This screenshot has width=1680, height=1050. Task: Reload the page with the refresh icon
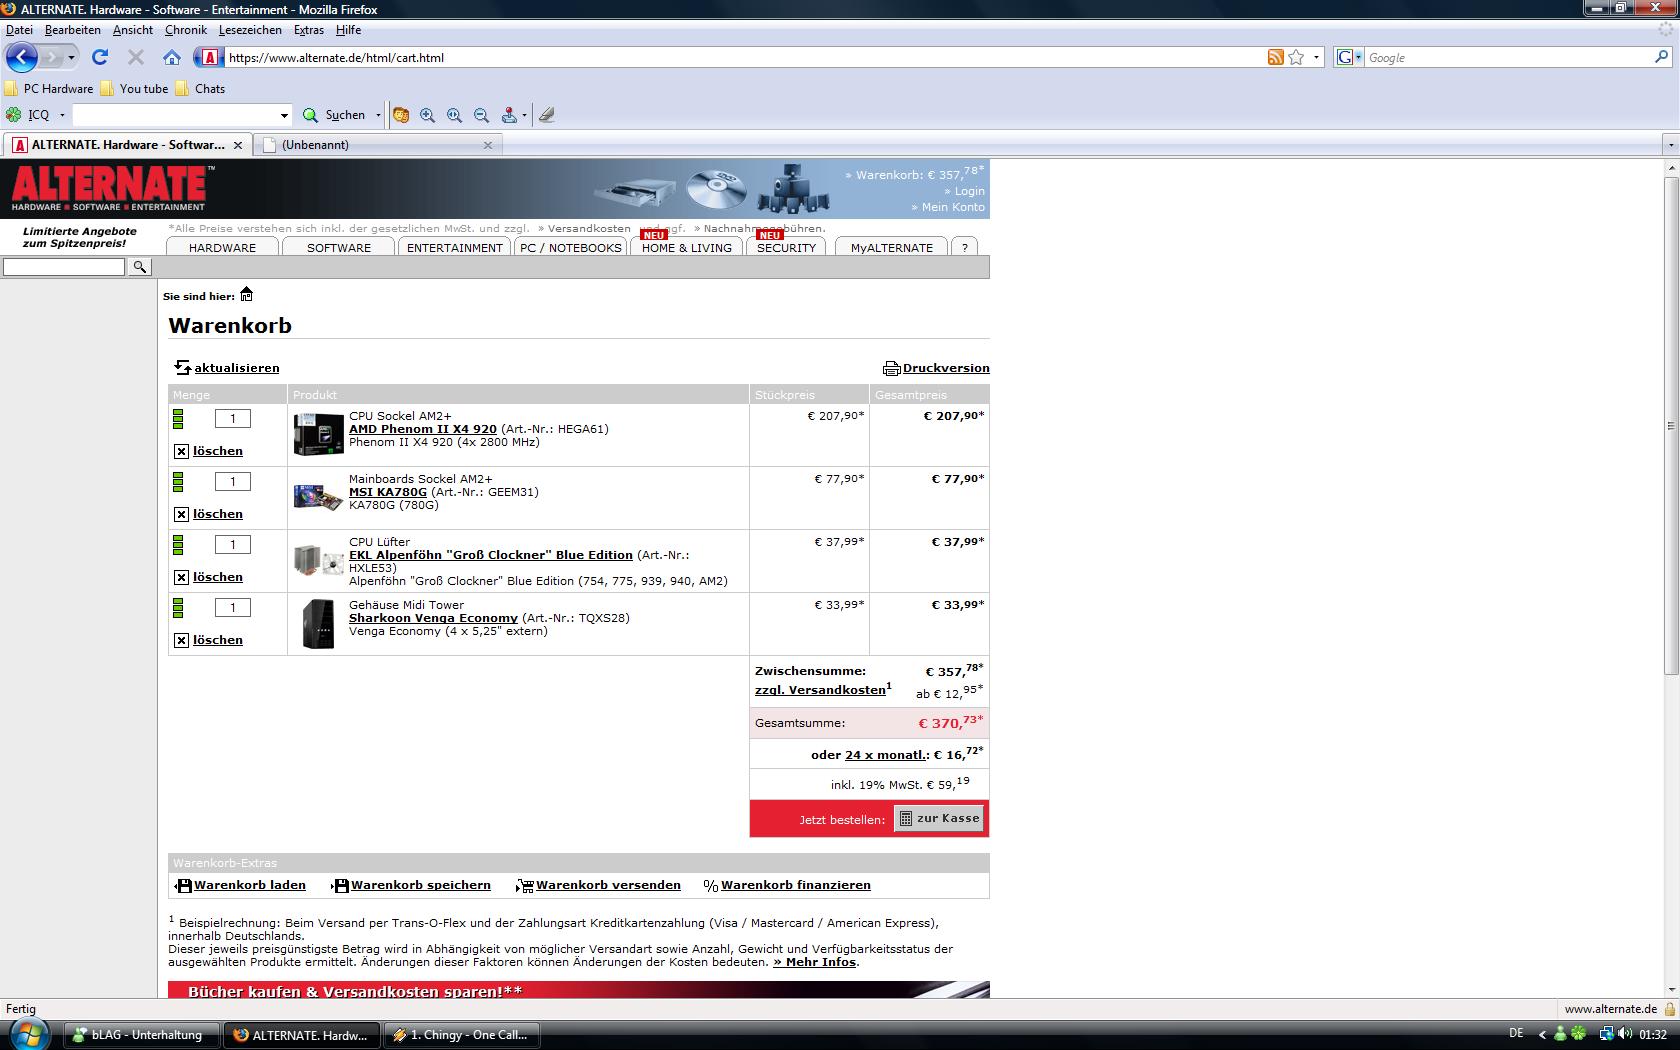(x=100, y=57)
